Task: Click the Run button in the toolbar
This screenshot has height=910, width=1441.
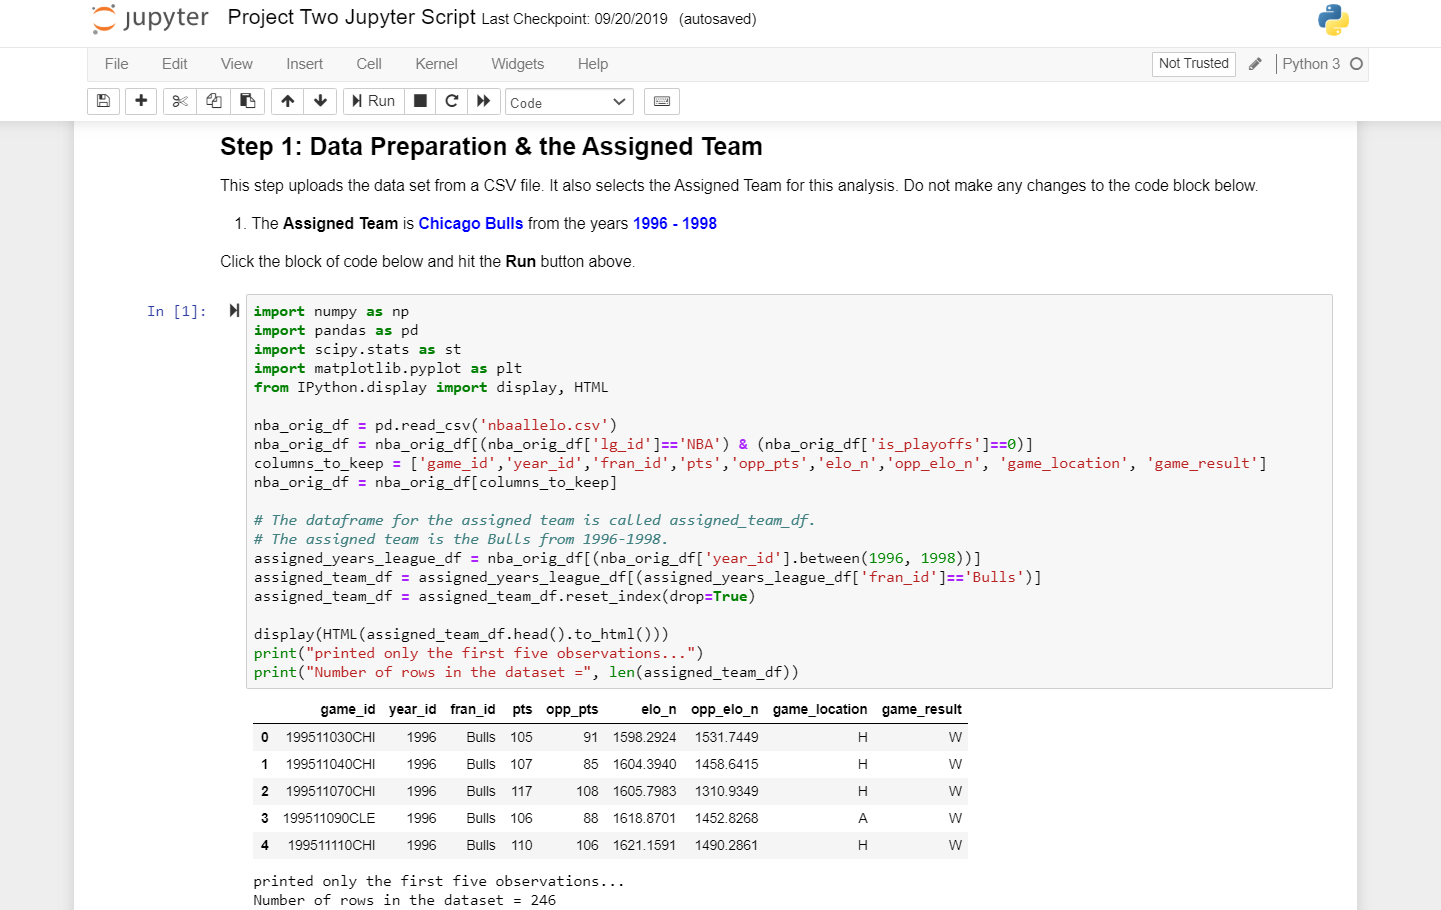Action: point(372,101)
